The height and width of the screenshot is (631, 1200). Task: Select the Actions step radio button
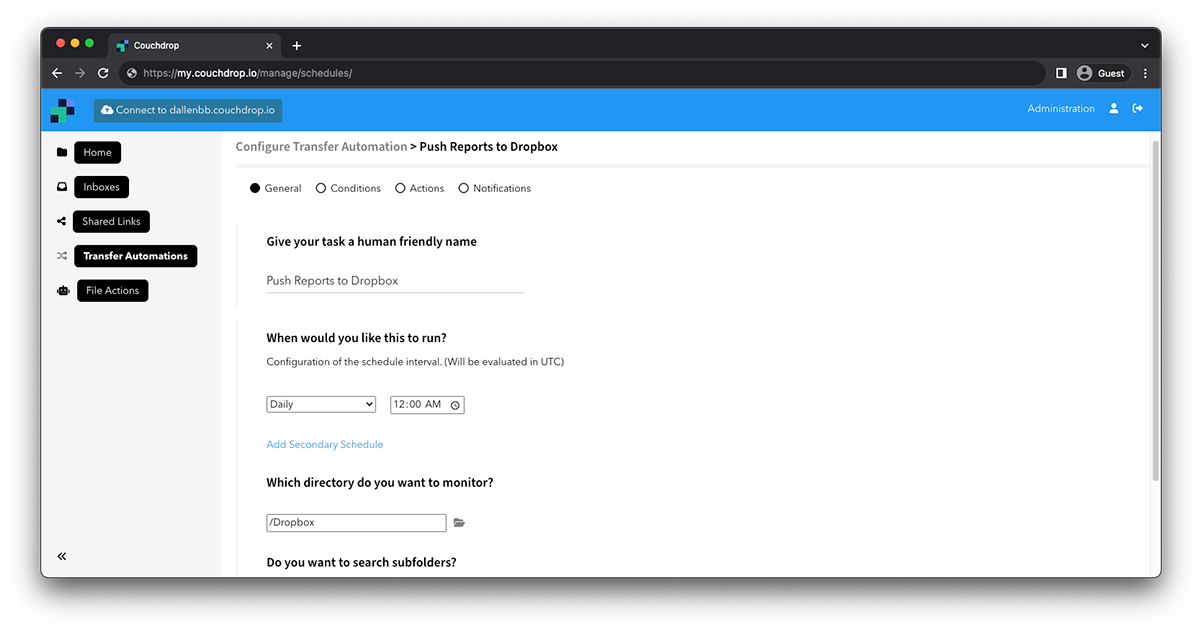click(x=400, y=188)
